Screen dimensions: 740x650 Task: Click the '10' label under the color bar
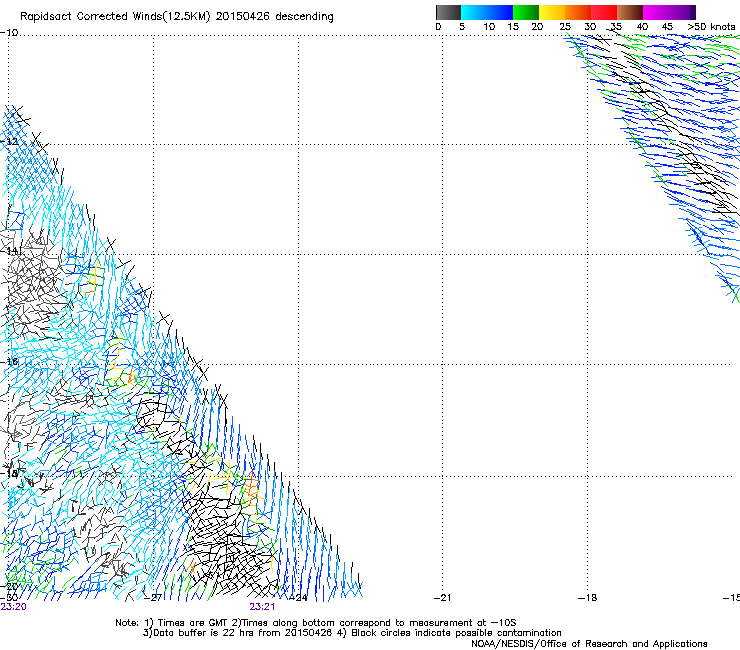(x=489, y=27)
